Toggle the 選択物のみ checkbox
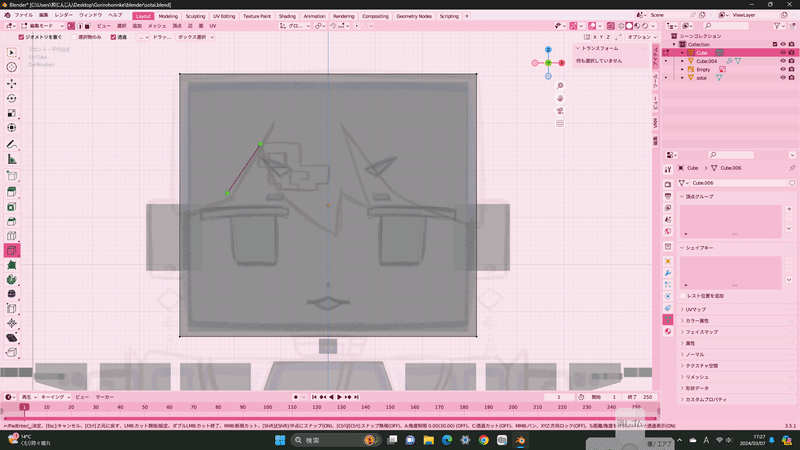Image resolution: width=800 pixels, height=450 pixels. 74,37
